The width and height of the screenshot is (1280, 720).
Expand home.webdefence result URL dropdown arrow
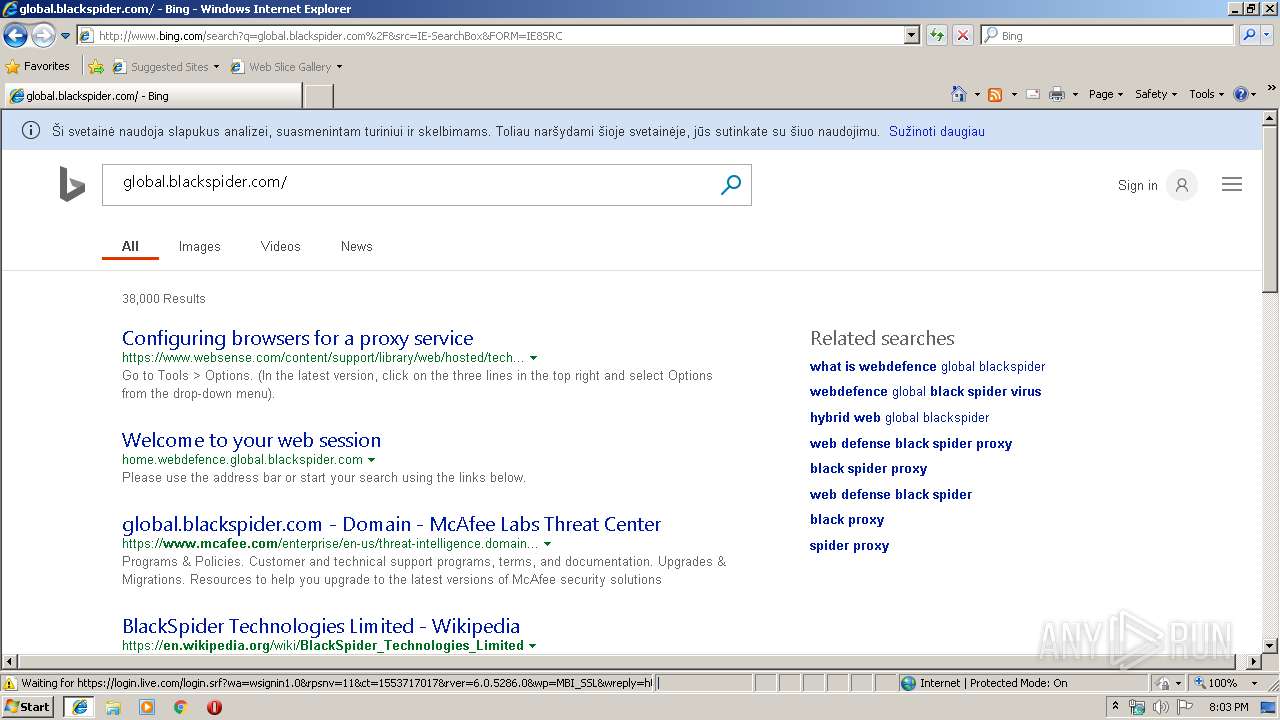(371, 460)
